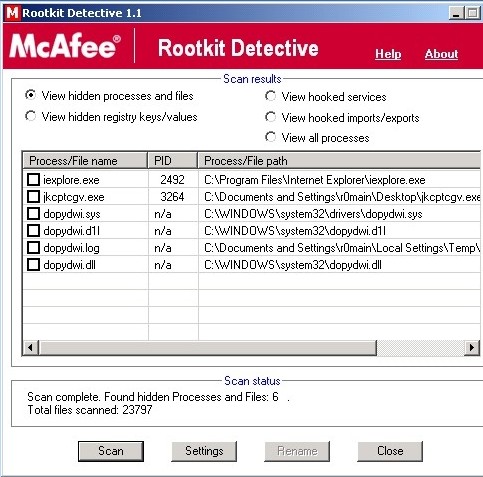The width and height of the screenshot is (483, 477).
Task: Click the horizontal scrollbar right arrow
Action: [472, 348]
